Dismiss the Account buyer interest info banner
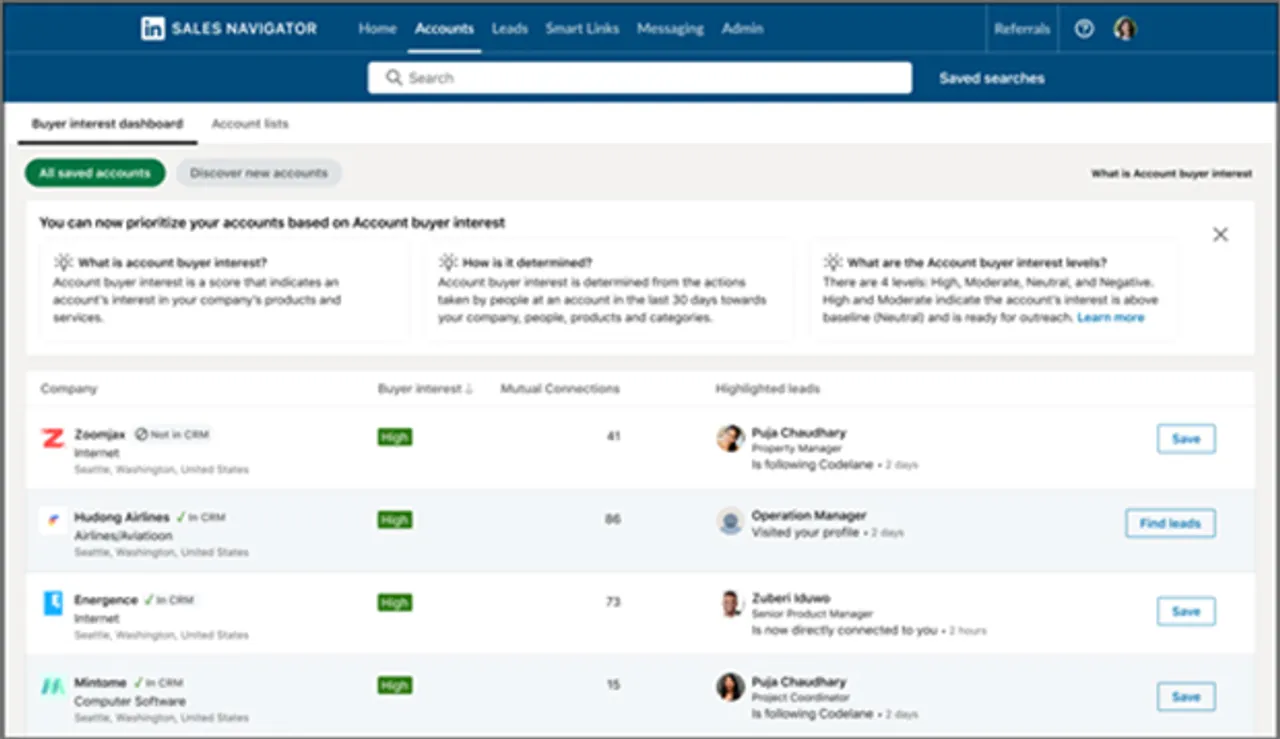The image size is (1280, 739). (1220, 234)
